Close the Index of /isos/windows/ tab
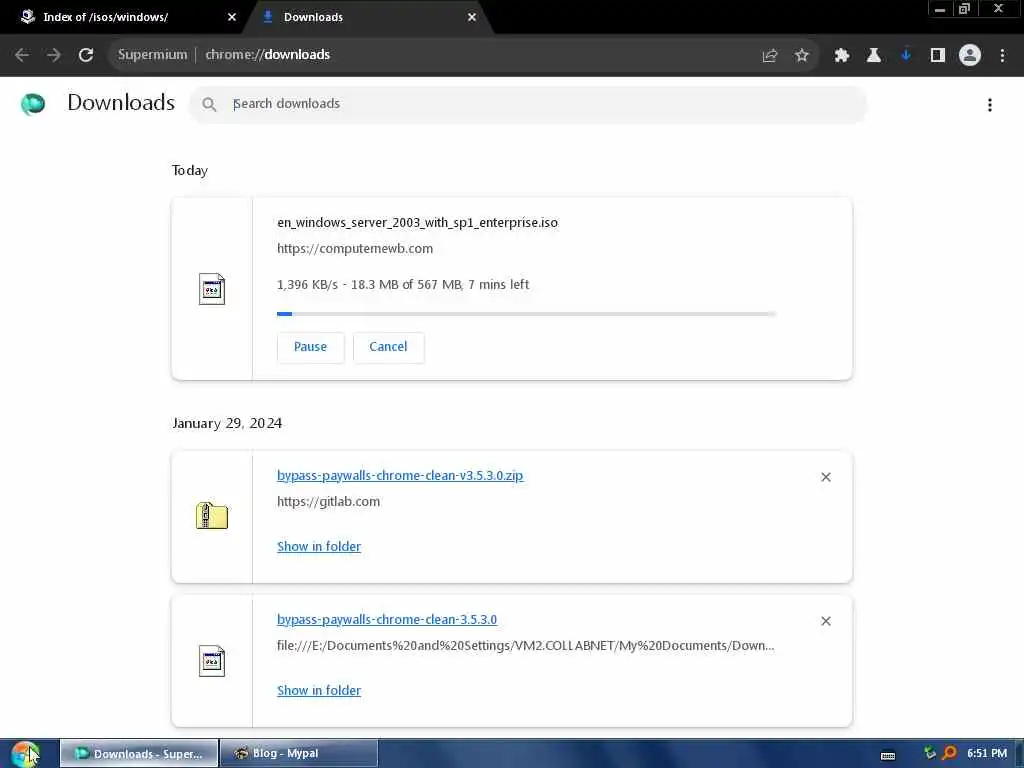Image resolution: width=1024 pixels, height=768 pixels. (x=232, y=17)
